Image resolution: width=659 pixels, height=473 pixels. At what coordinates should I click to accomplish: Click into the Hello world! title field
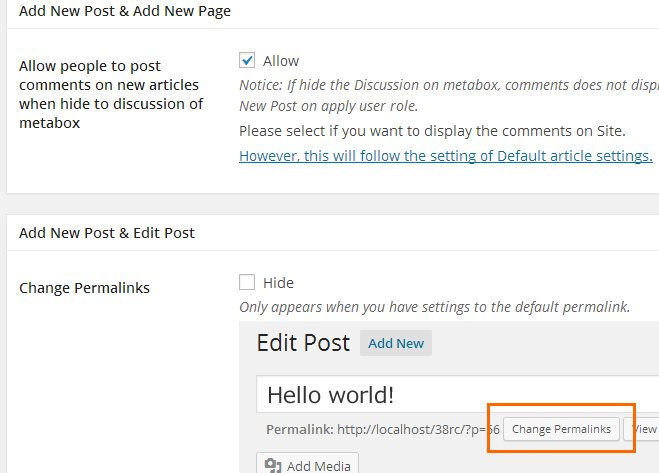[x=450, y=393]
